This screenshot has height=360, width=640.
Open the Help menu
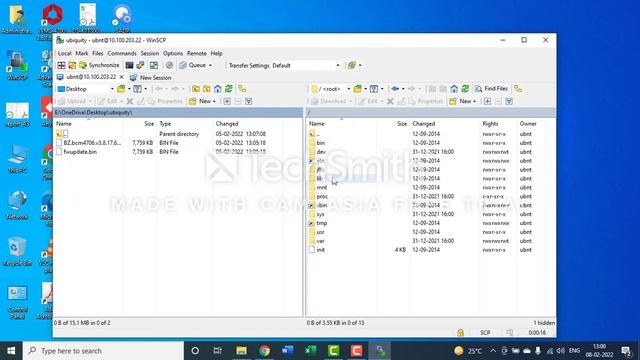pos(216,53)
